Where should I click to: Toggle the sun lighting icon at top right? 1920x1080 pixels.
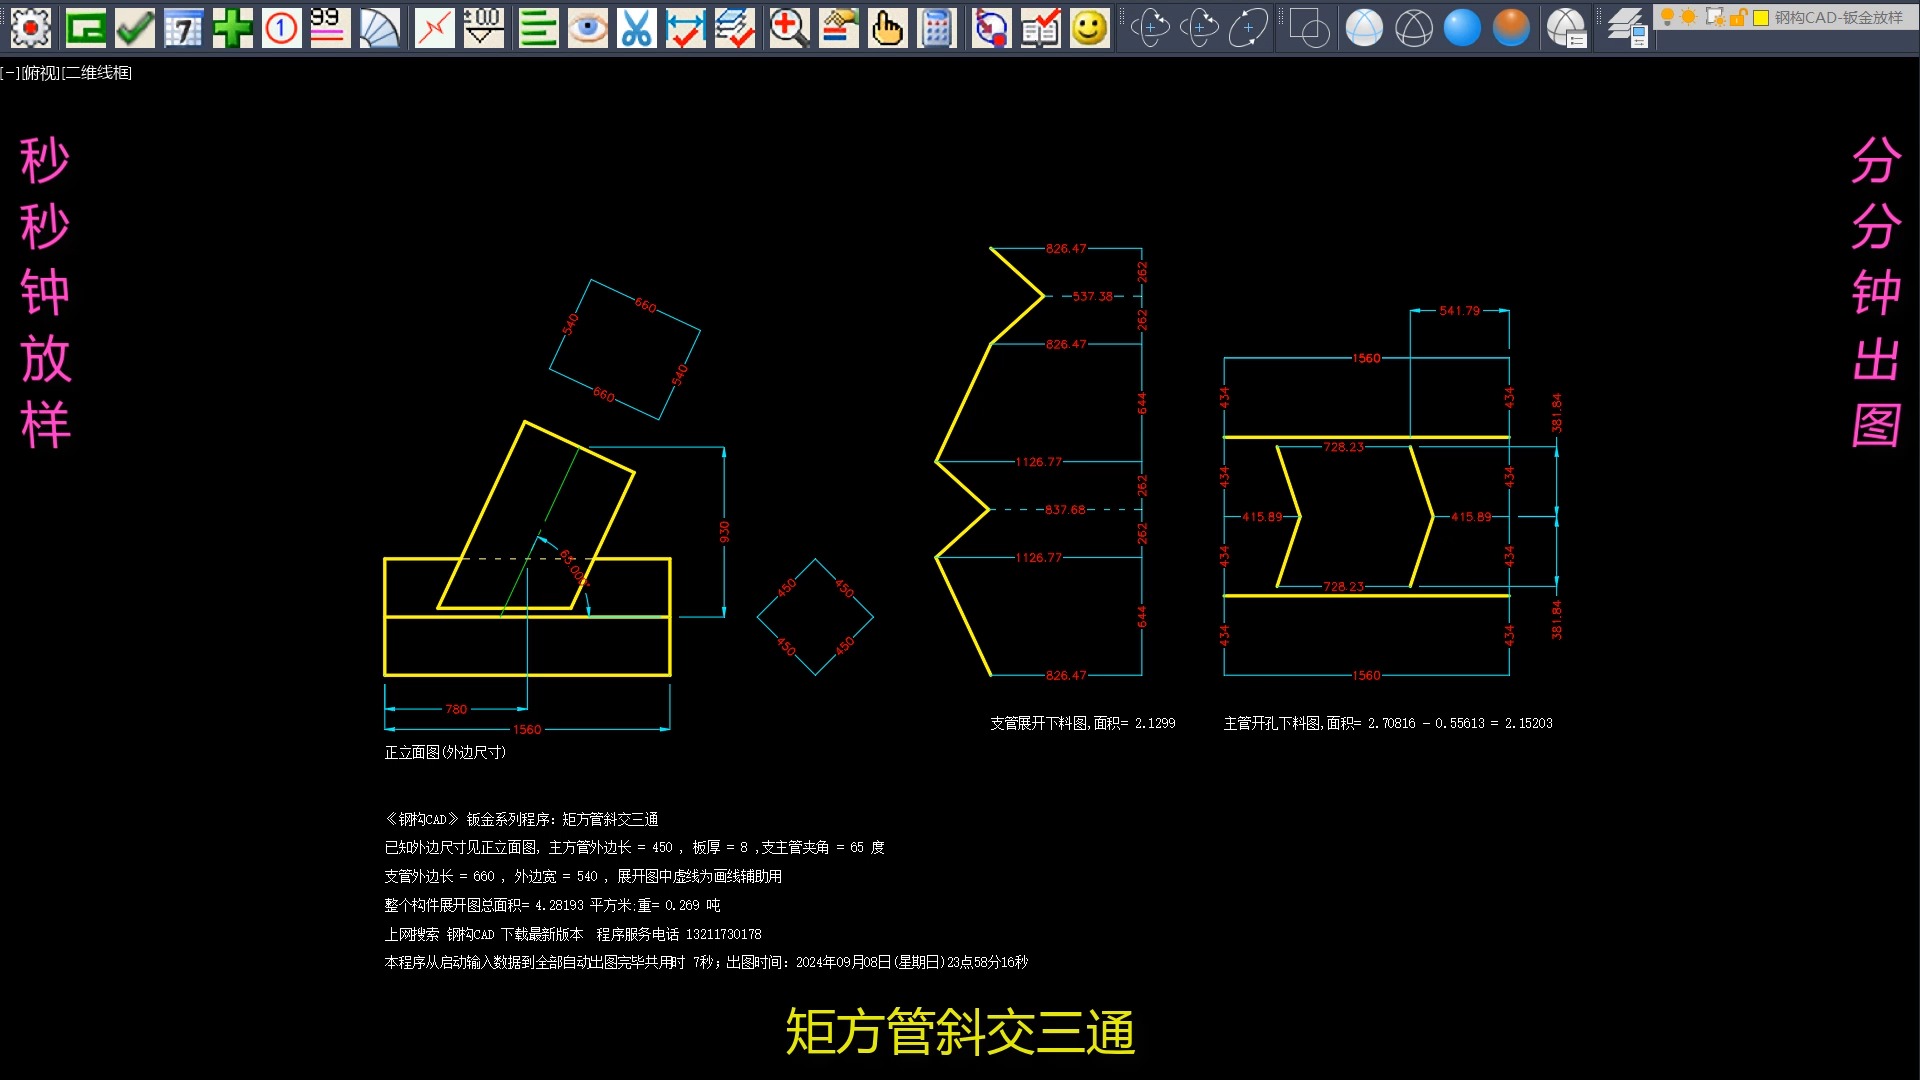click(1687, 17)
